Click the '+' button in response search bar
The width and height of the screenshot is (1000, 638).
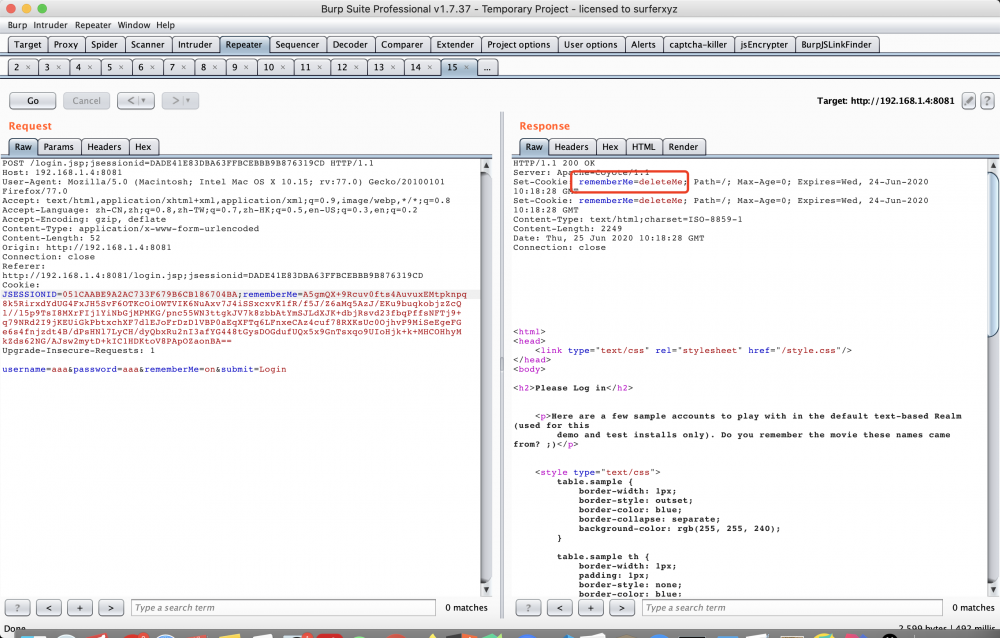(x=591, y=607)
